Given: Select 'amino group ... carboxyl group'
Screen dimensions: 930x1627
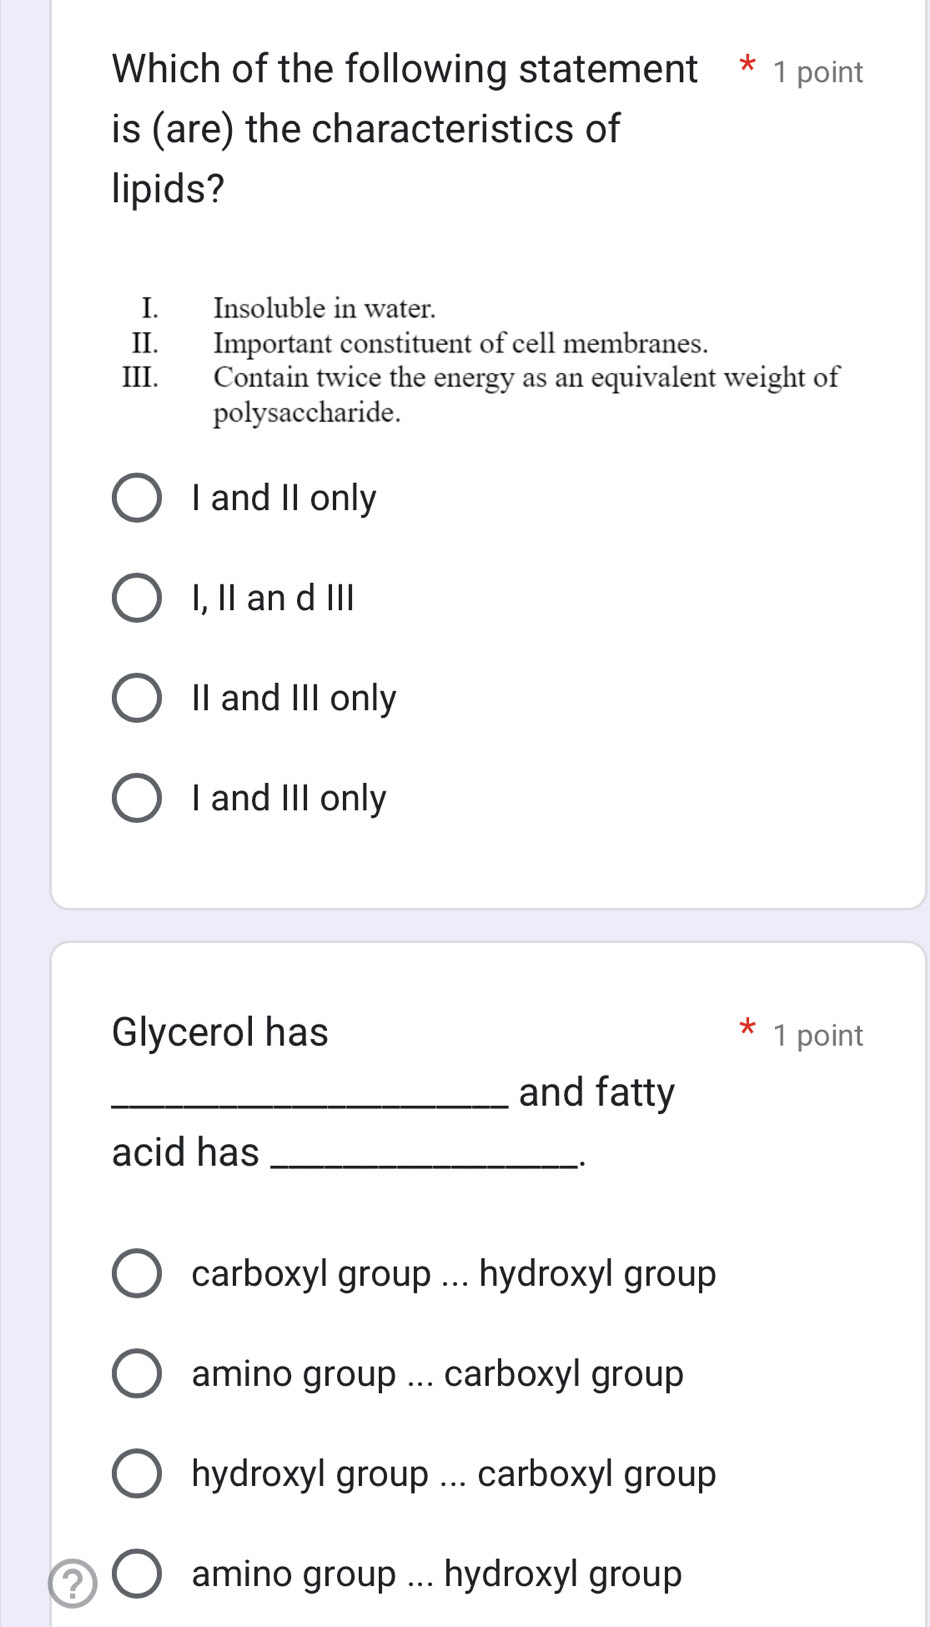Looking at the screenshot, I should click(136, 1374).
